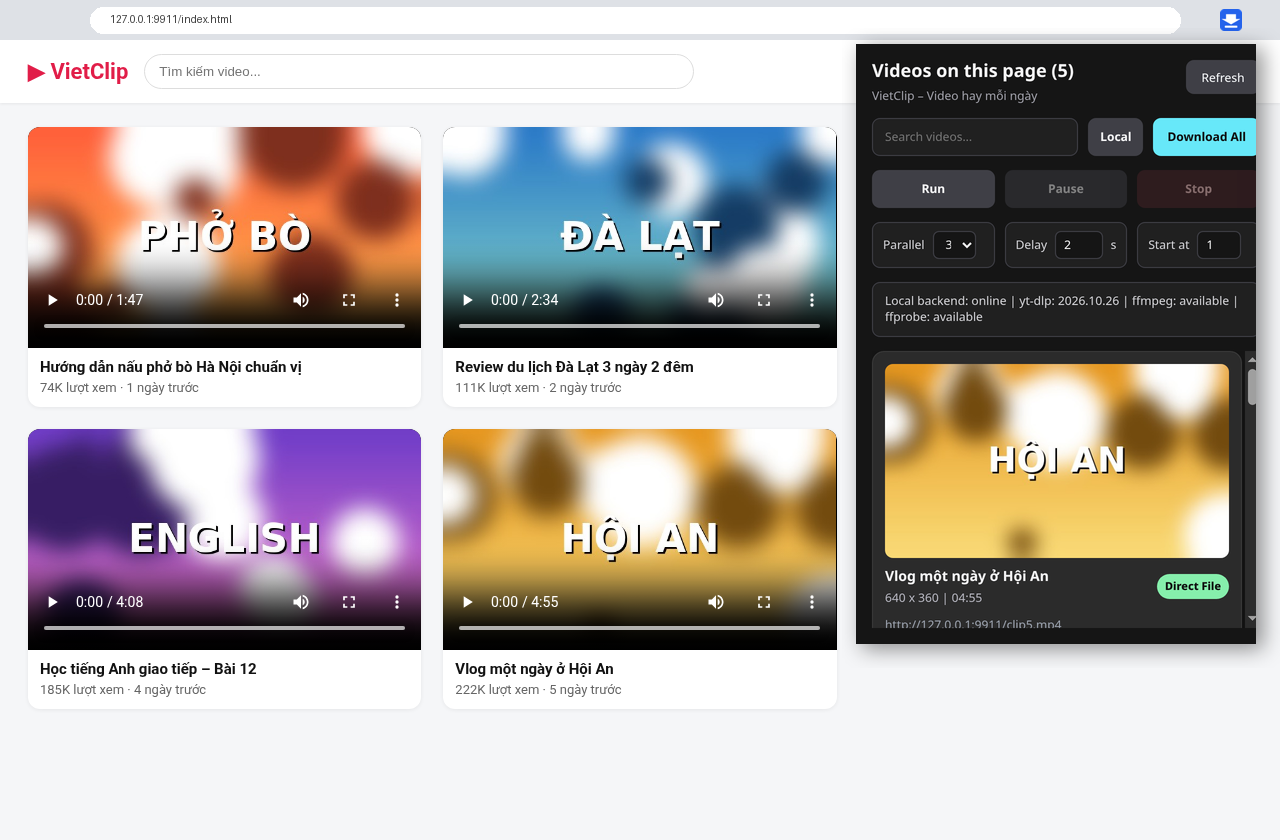This screenshot has width=1280, height=840.
Task: Click the Refresh button in the popup
Action: click(x=1222, y=77)
